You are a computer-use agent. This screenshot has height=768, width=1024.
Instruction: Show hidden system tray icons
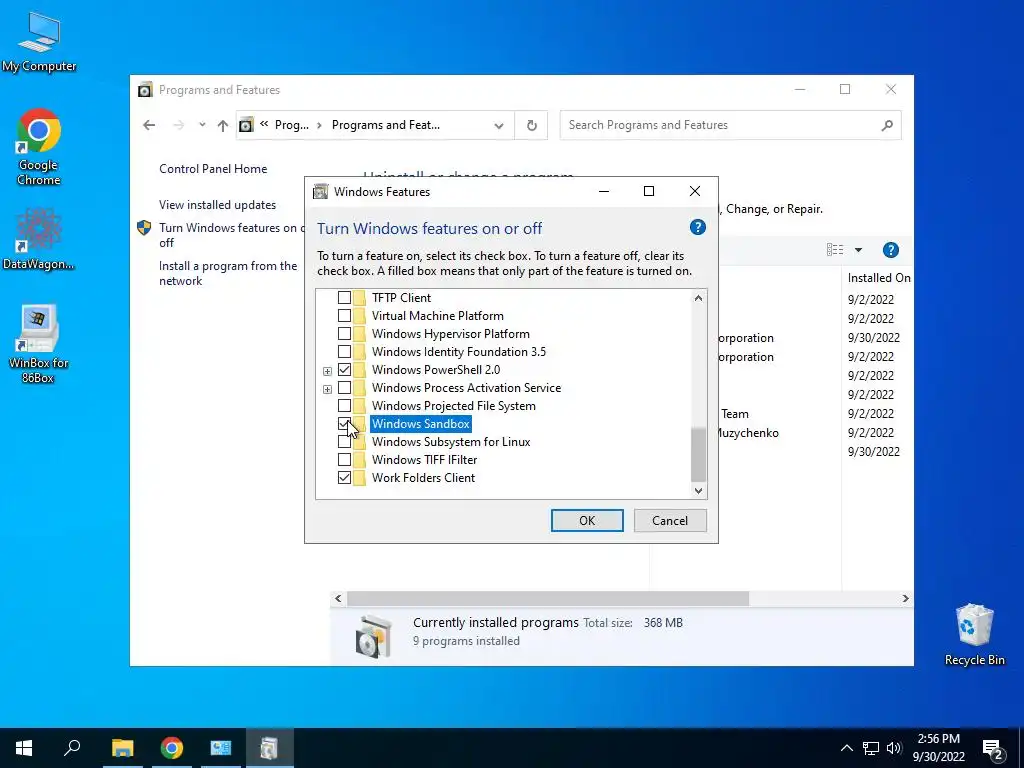pyautogui.click(x=846, y=748)
